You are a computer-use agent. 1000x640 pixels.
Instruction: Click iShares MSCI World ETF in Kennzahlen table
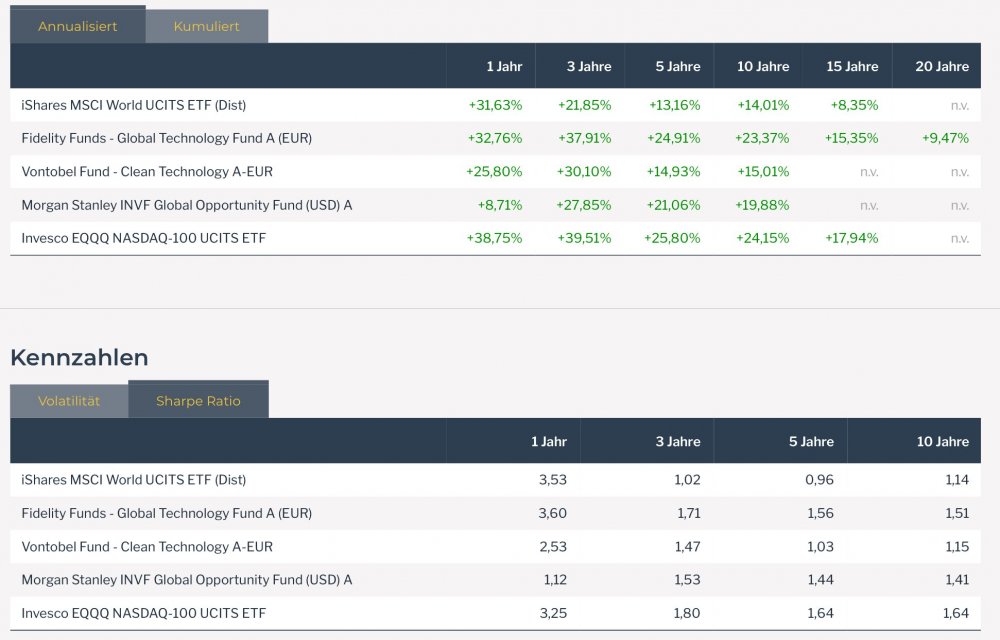tap(133, 480)
